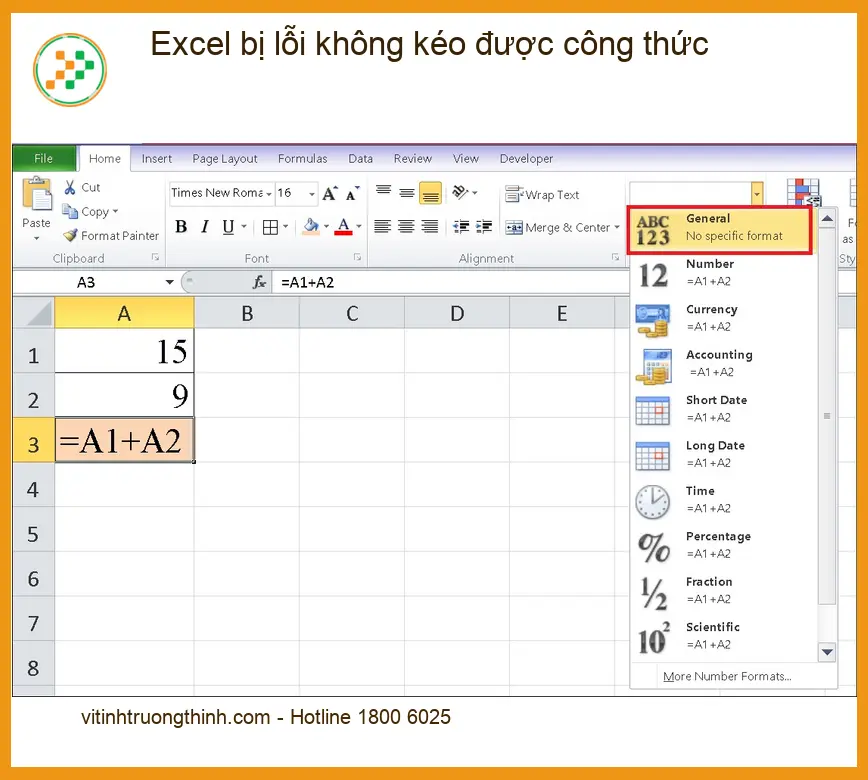Select the General number format
The image size is (868, 780).
click(x=720, y=229)
